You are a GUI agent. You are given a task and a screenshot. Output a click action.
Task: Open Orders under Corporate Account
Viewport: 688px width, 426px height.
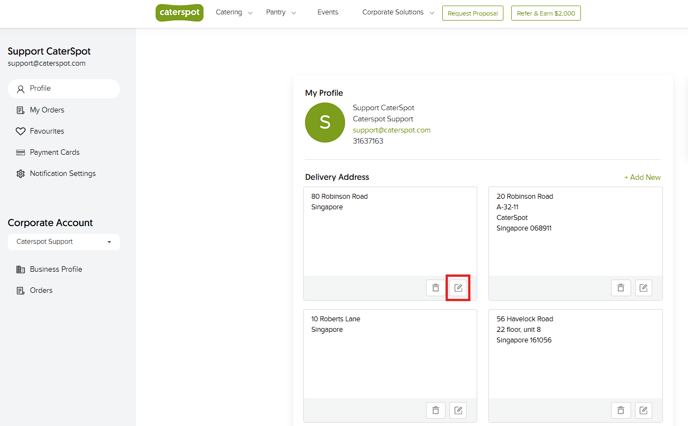[41, 290]
